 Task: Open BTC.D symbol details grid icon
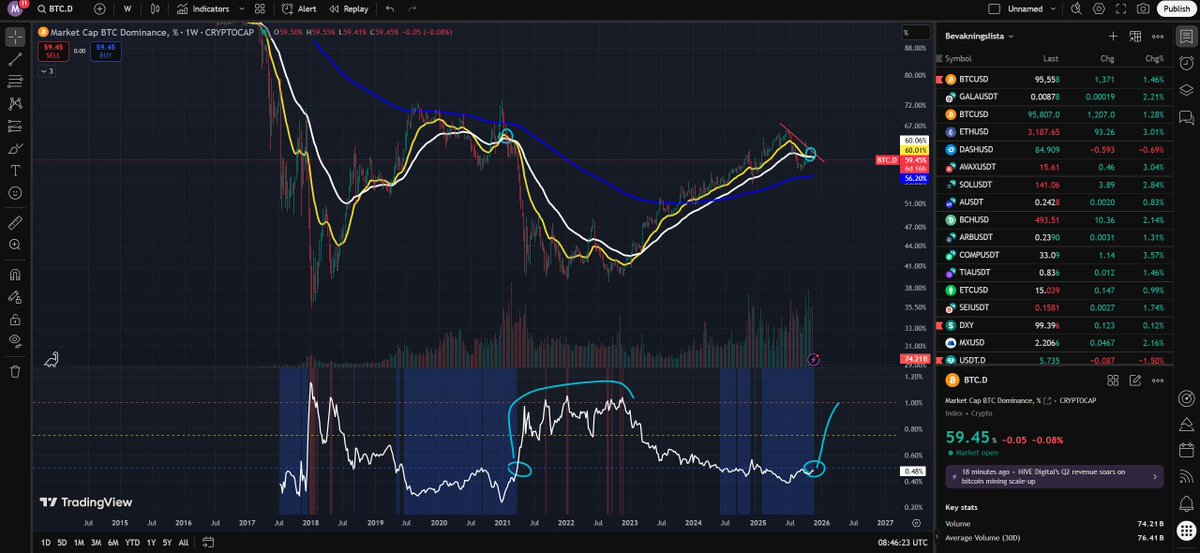click(1113, 380)
